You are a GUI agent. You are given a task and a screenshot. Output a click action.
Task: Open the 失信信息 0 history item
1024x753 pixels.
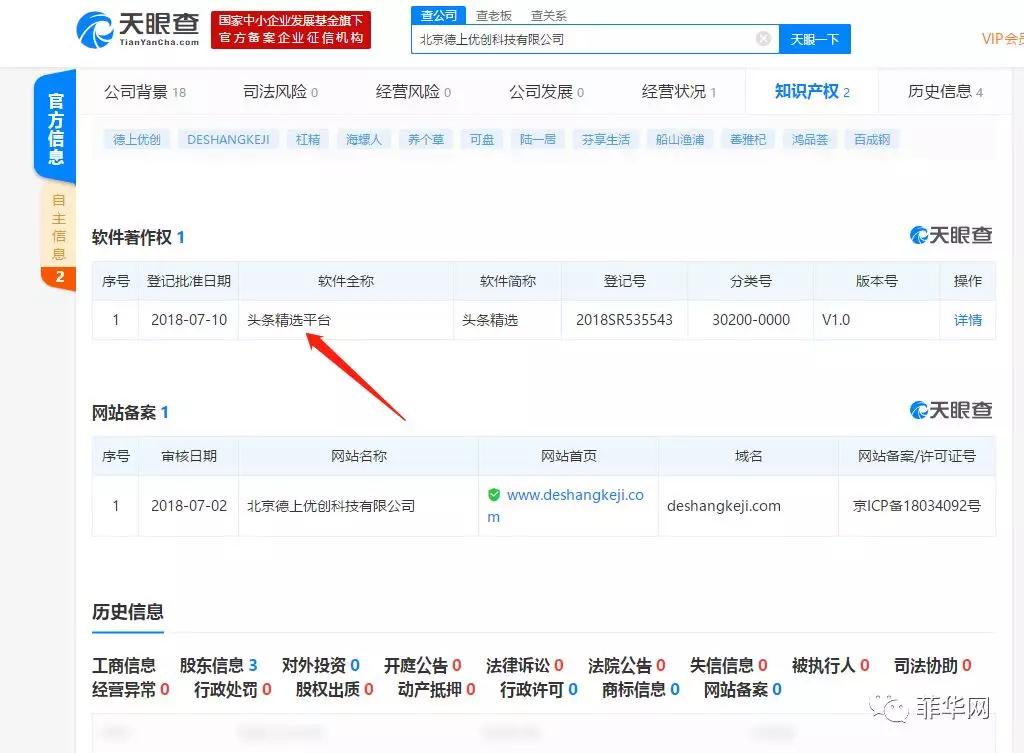(x=729, y=665)
